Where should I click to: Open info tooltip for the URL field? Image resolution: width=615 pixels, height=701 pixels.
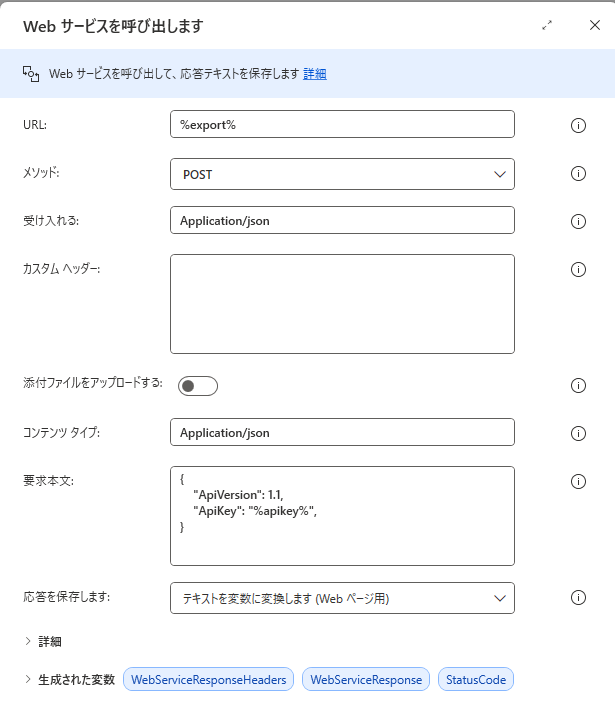coord(578,125)
